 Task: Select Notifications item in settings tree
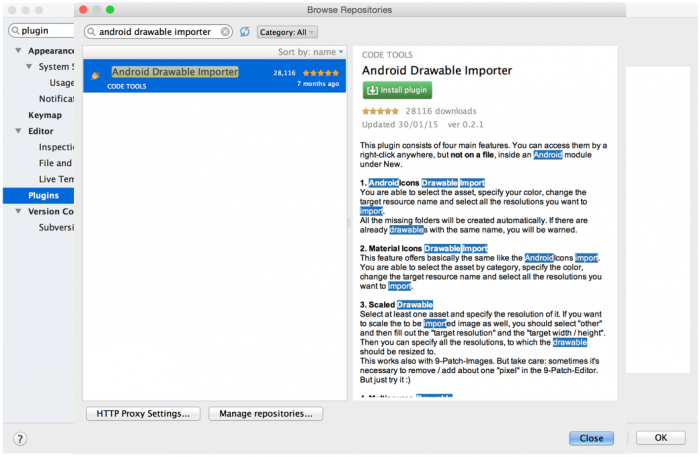(56, 99)
